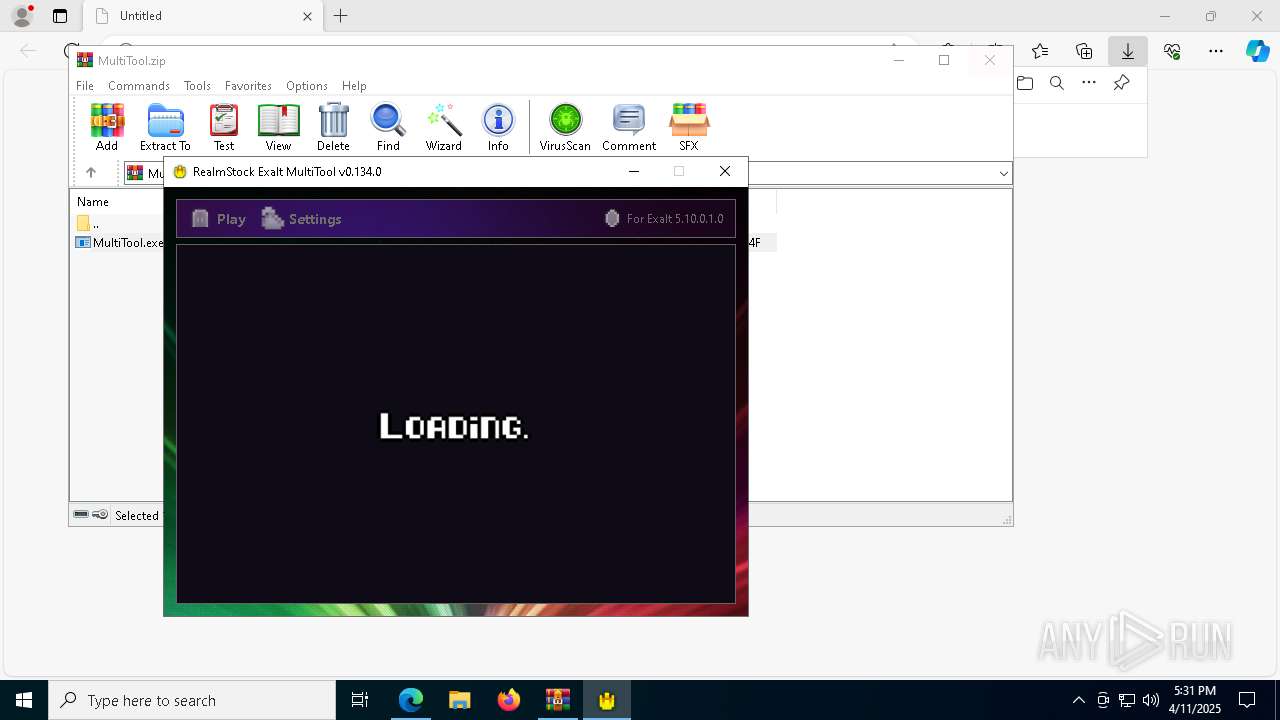Click the Delete trash can icon
1280x720 pixels.
coord(333,127)
